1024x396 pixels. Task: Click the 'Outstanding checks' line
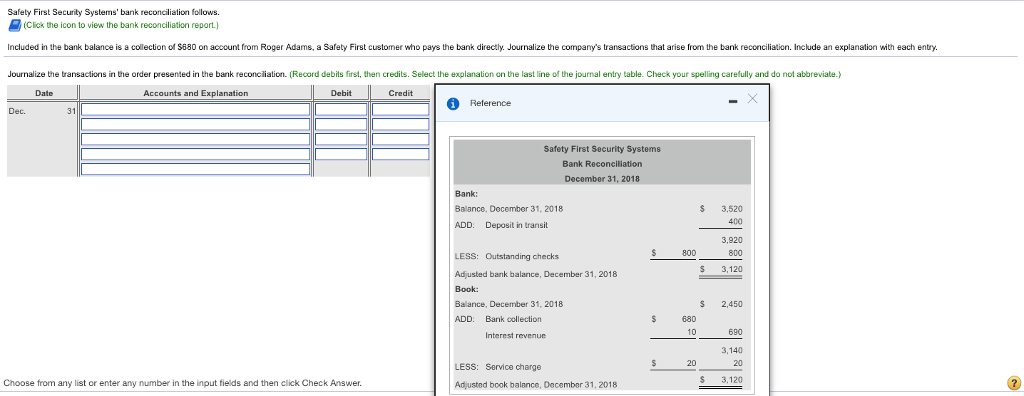[522, 256]
